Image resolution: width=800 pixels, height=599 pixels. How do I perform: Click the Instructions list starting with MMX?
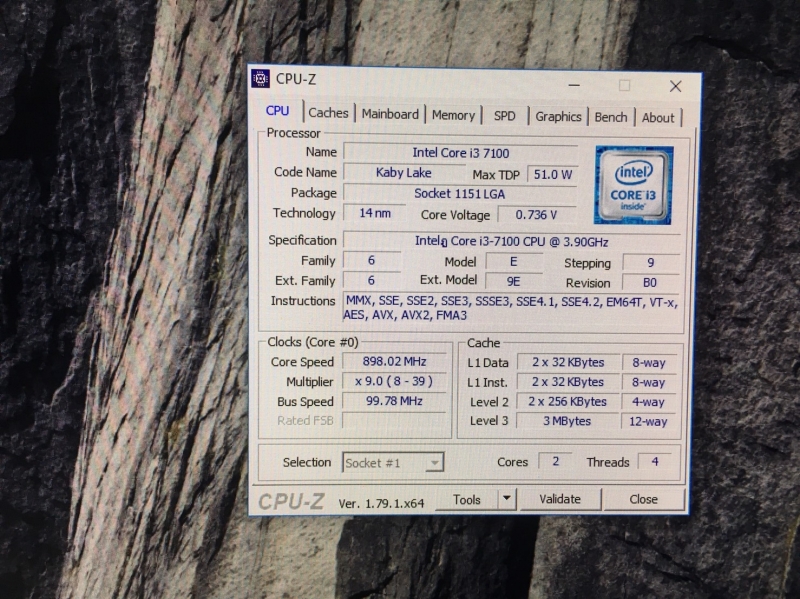coord(512,308)
